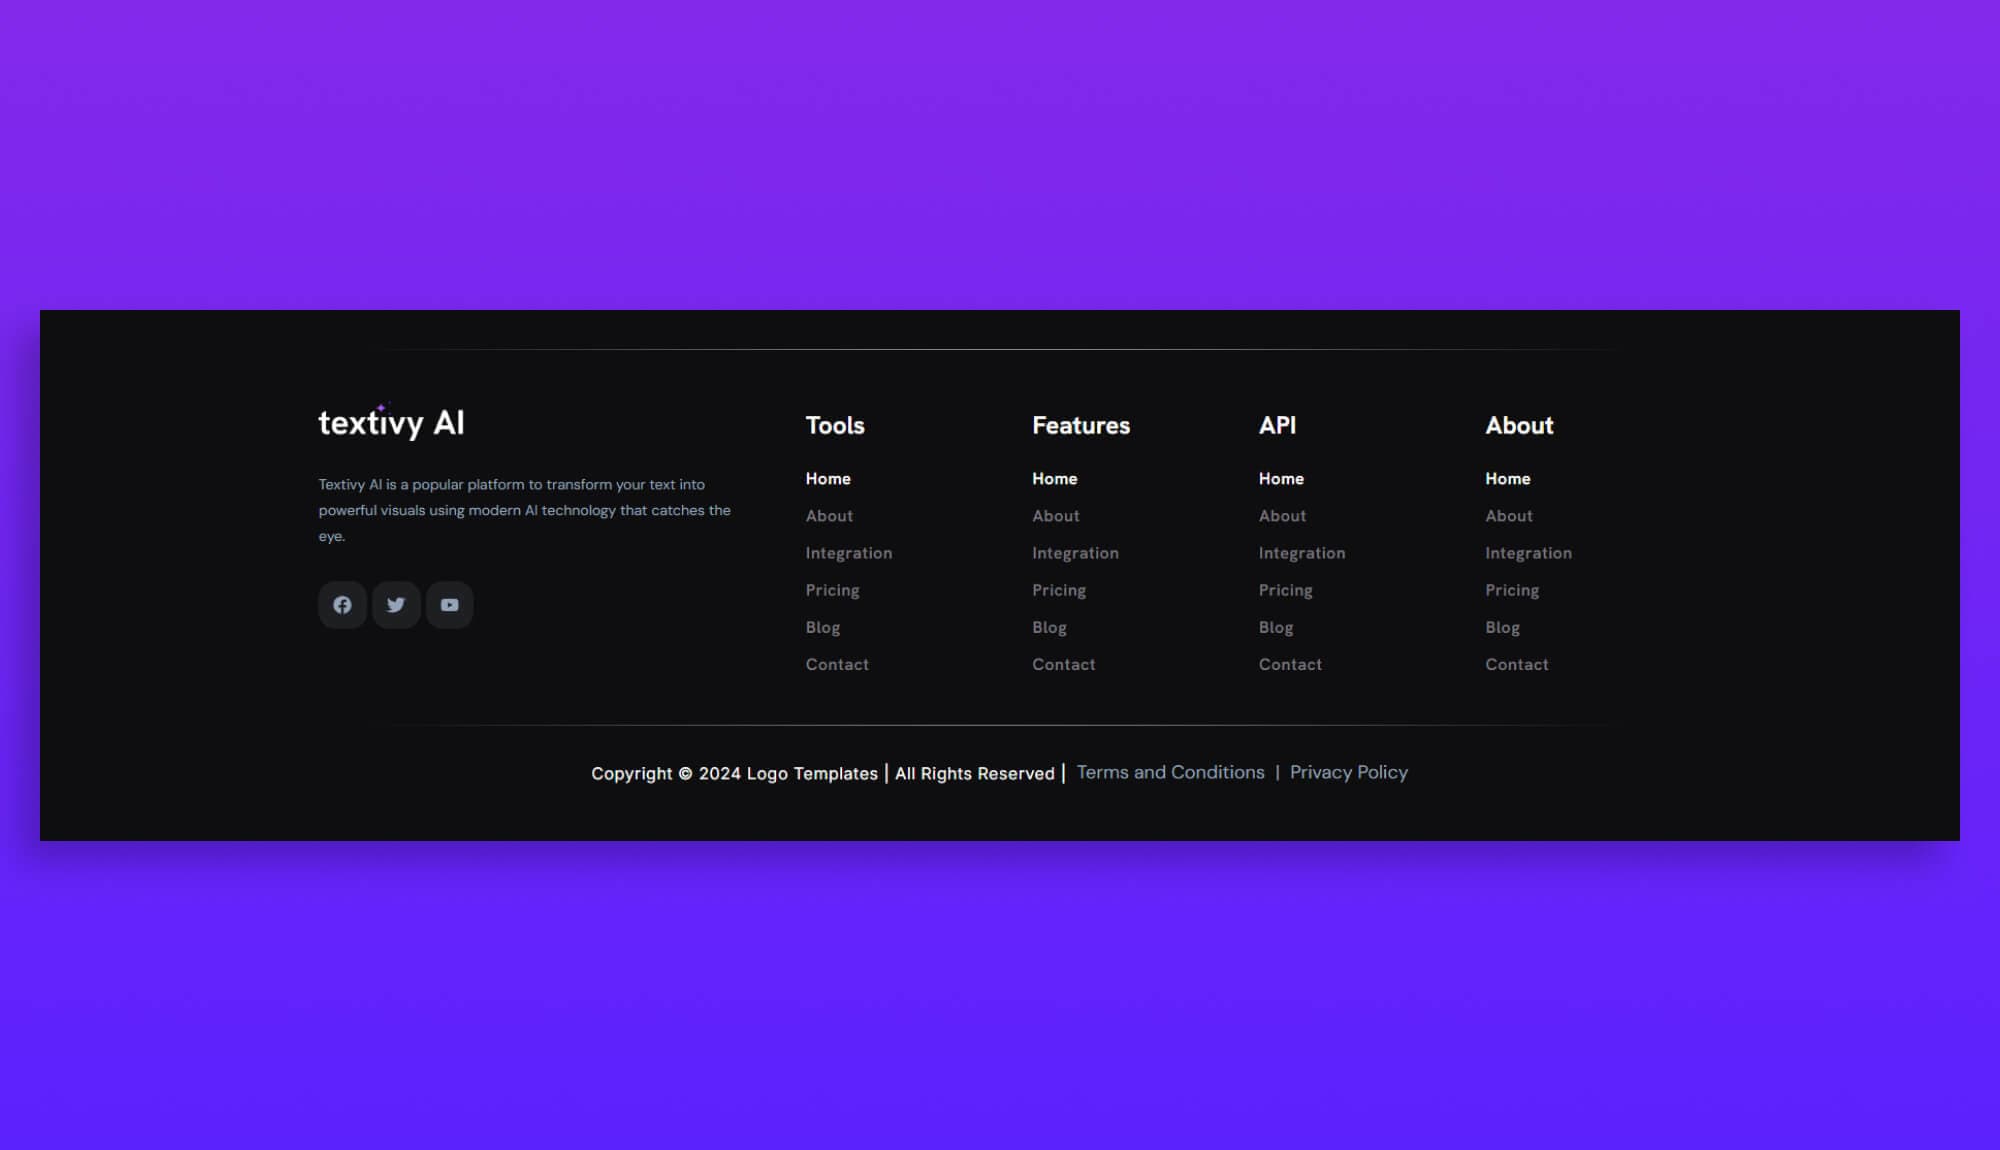
Task: Open the Blog link under Features
Action: coord(1049,627)
